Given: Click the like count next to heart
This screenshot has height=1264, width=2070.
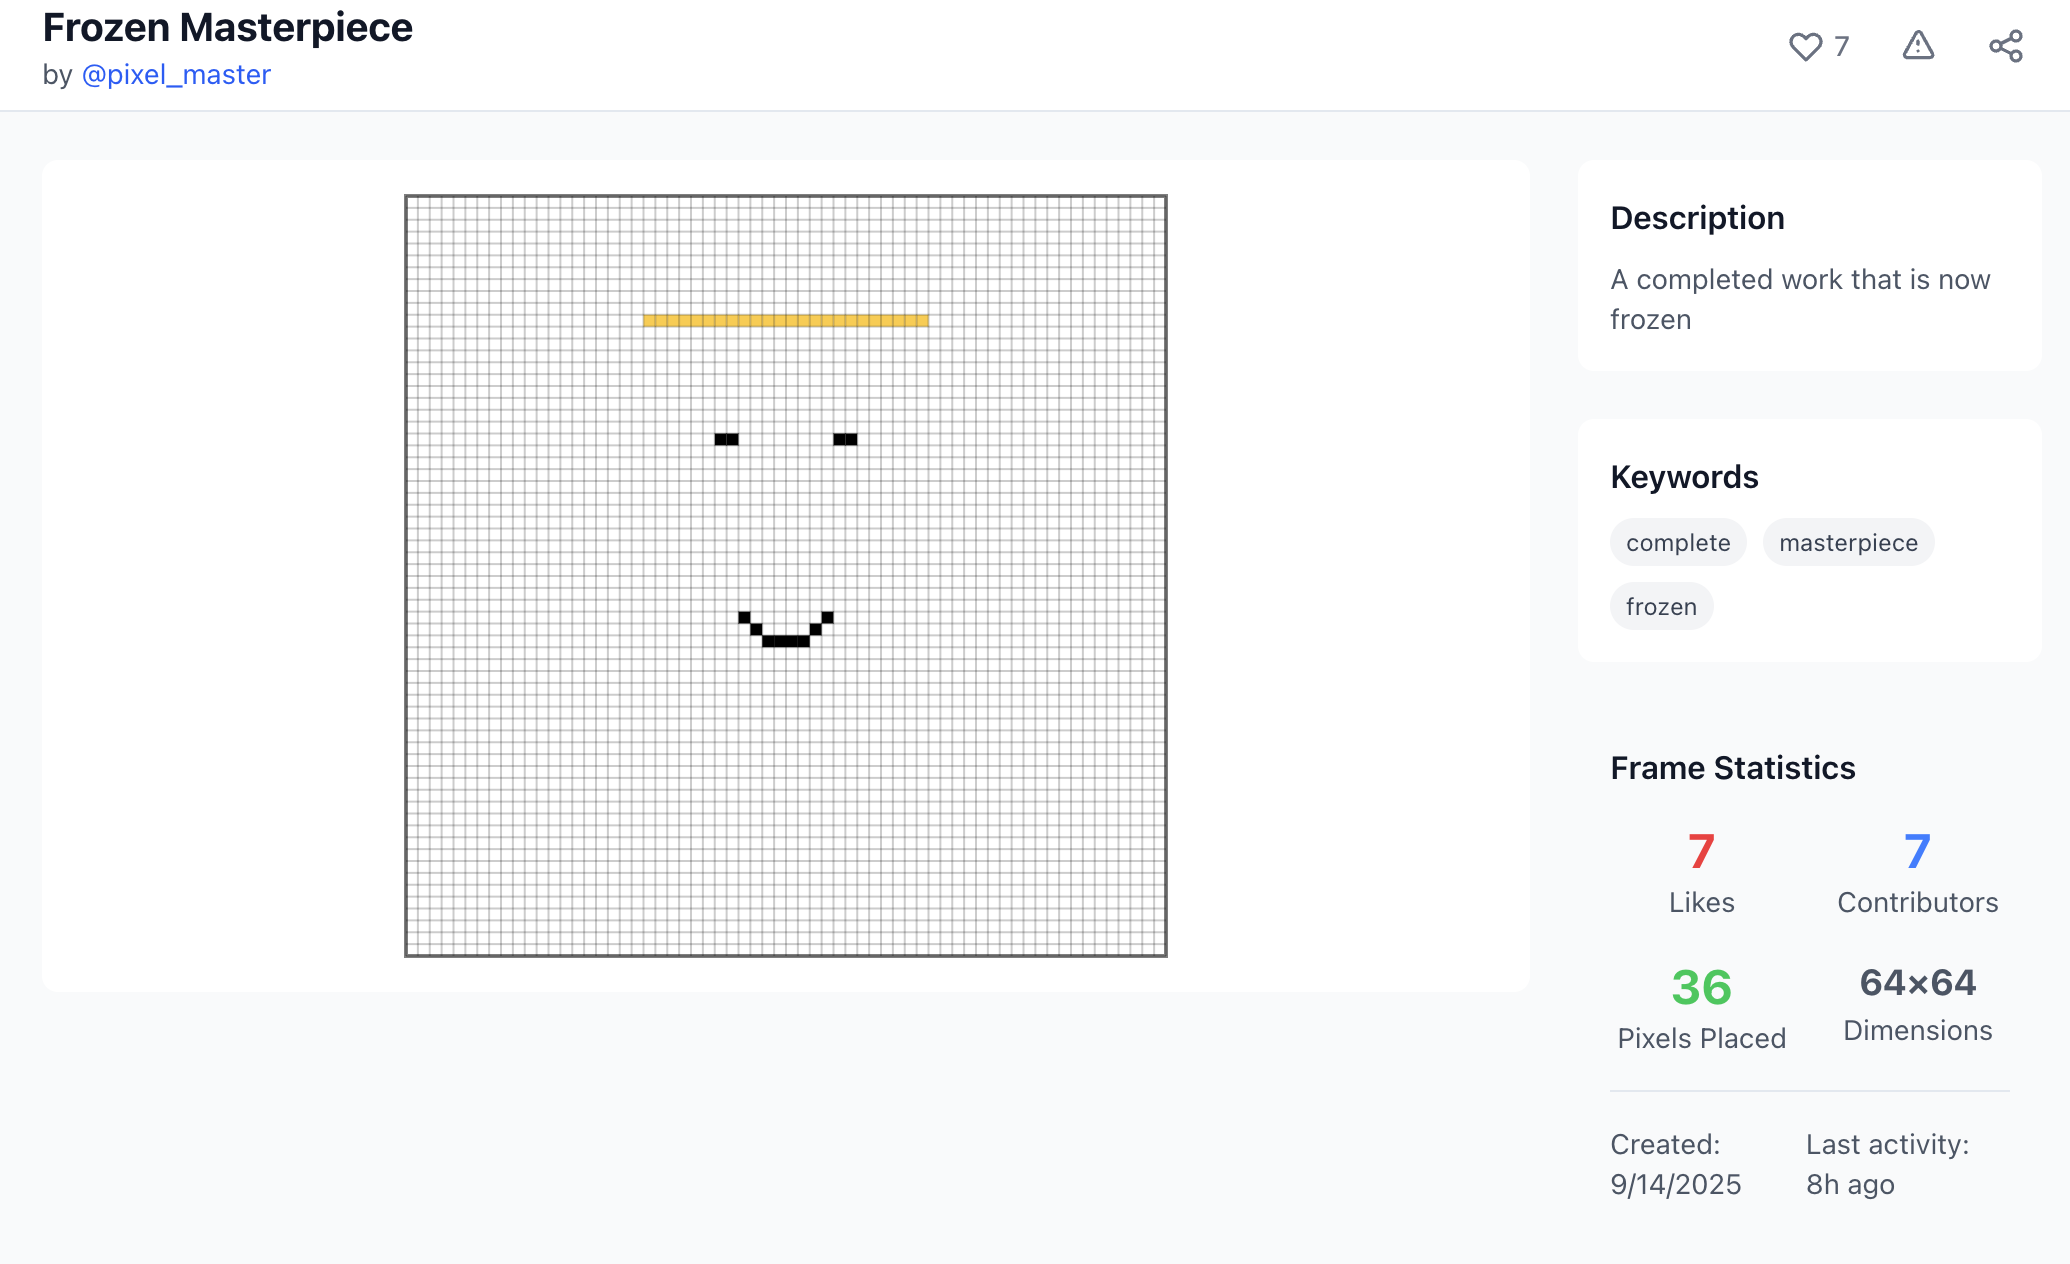Looking at the screenshot, I should pyautogui.click(x=1841, y=46).
